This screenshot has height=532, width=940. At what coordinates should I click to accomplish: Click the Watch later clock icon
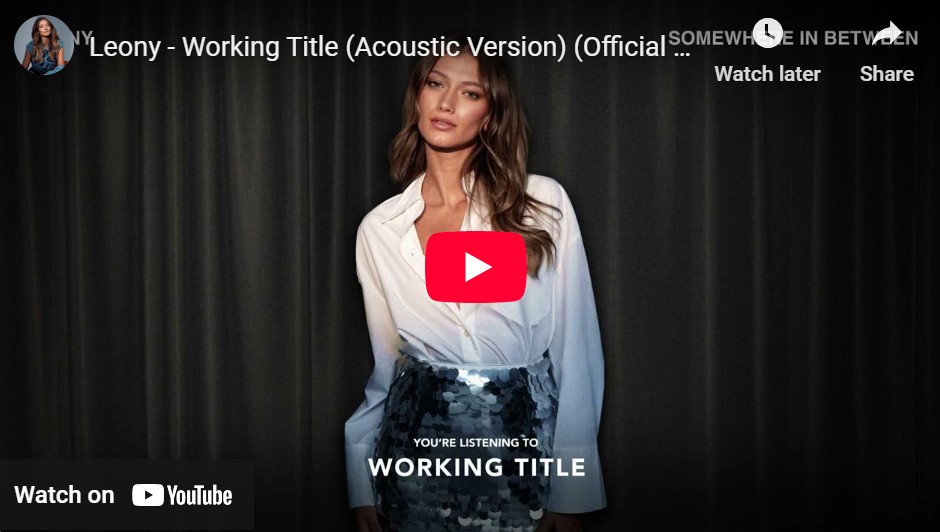(x=767, y=33)
